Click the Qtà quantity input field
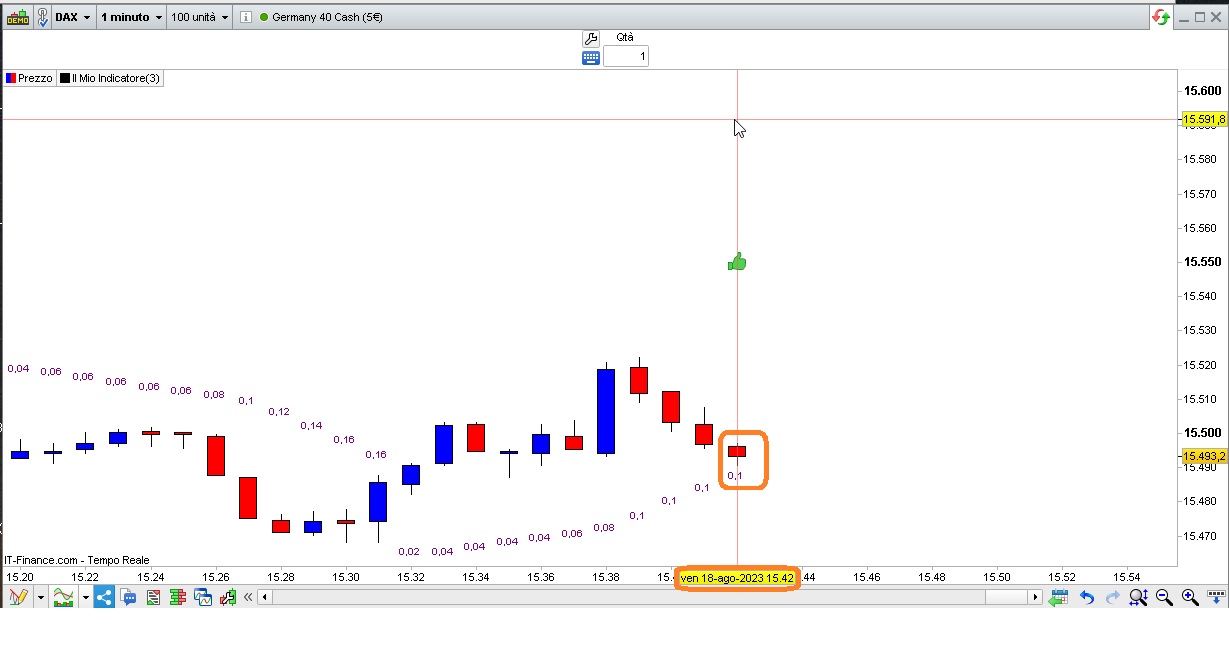The width and height of the screenshot is (1229, 648). coord(626,57)
